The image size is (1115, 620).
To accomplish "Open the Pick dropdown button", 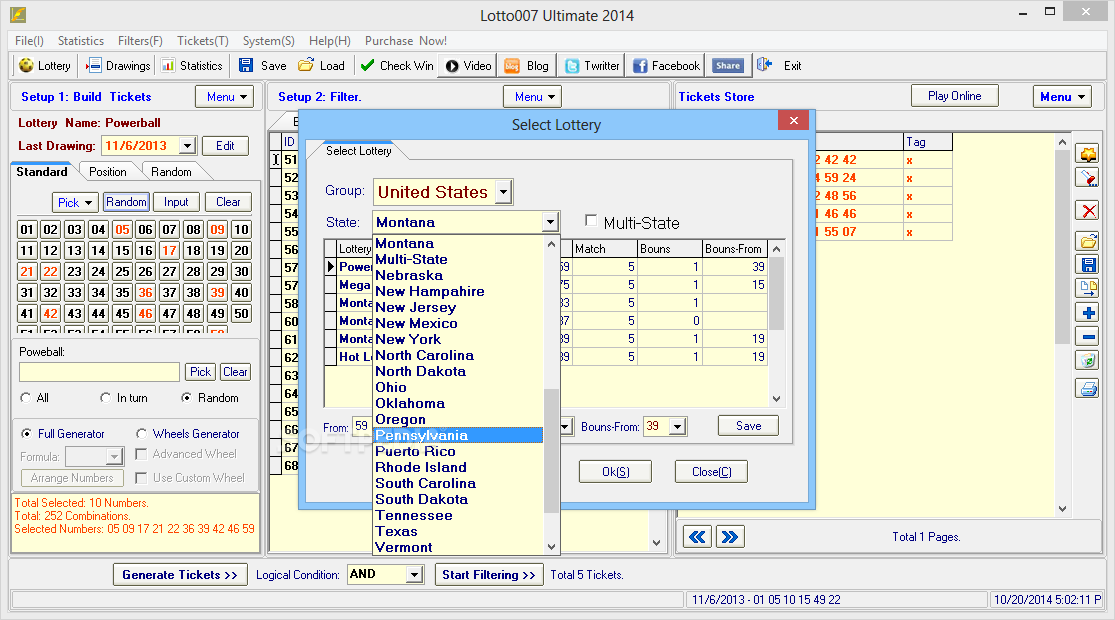I will click(75, 203).
